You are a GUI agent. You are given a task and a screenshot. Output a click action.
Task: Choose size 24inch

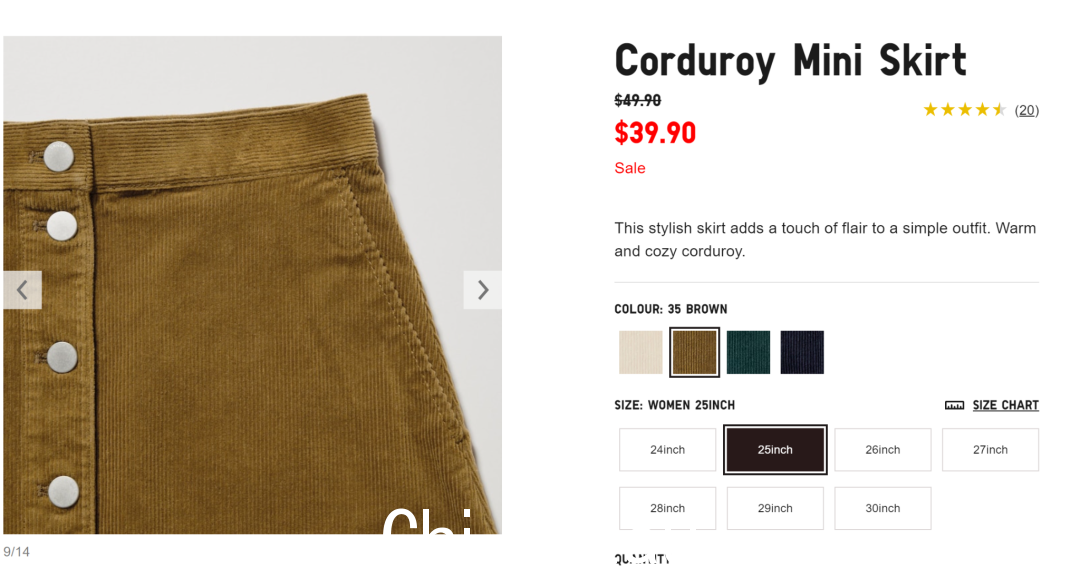coord(667,450)
